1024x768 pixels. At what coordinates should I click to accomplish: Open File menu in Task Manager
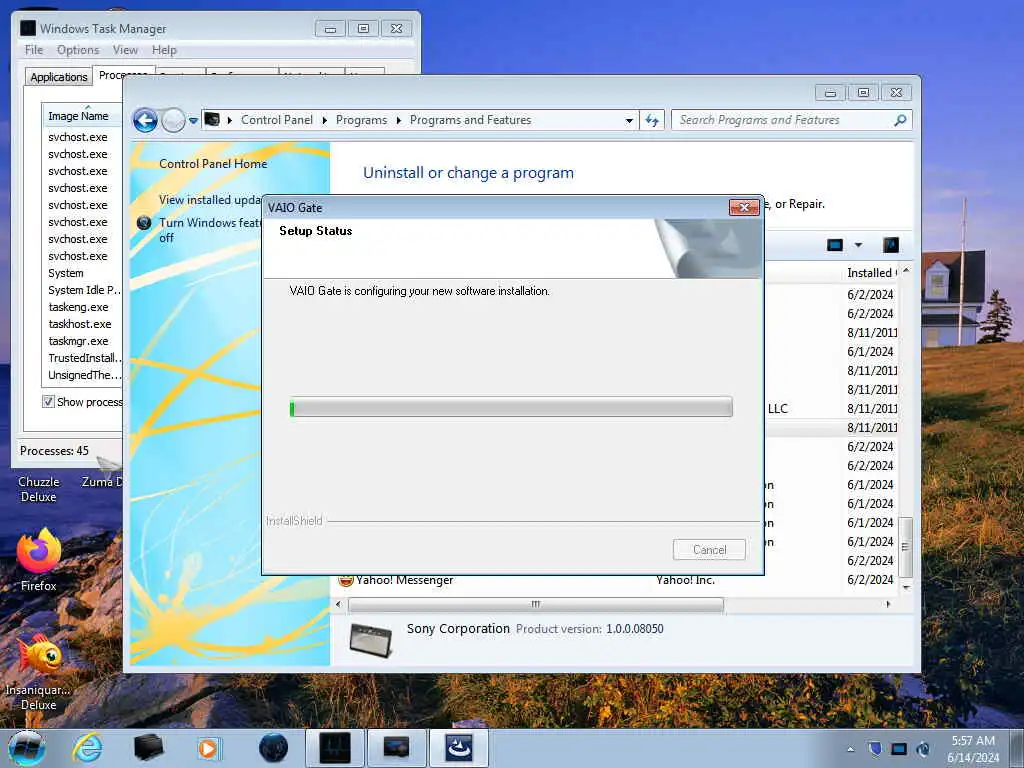34,50
